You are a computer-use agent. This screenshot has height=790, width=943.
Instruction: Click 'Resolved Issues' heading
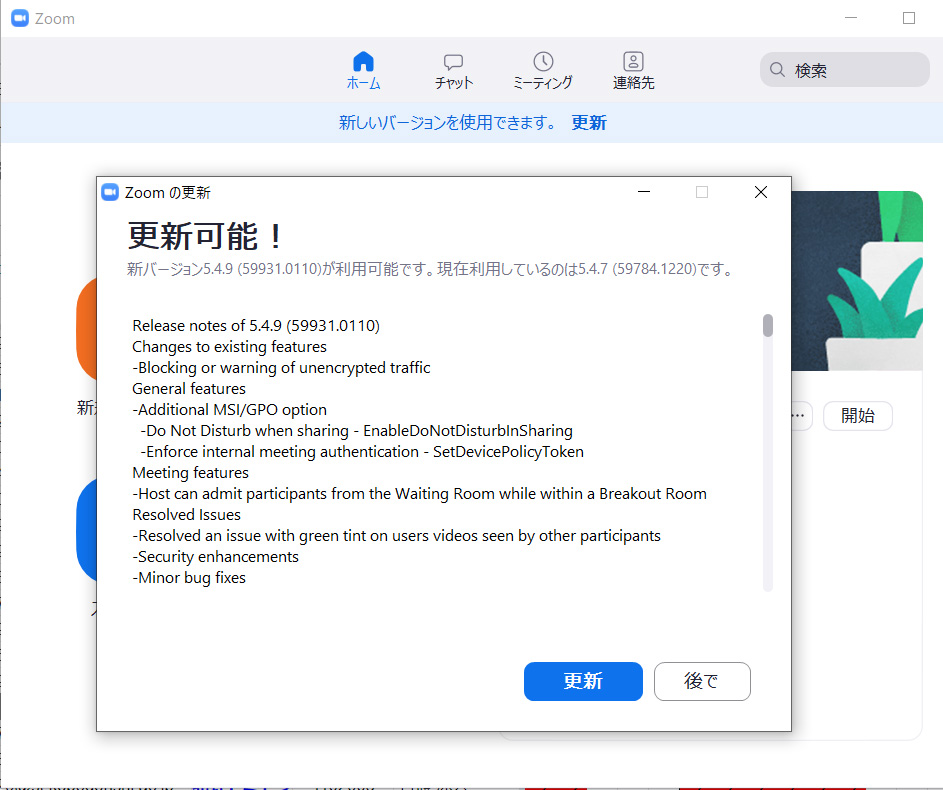[x=186, y=515]
